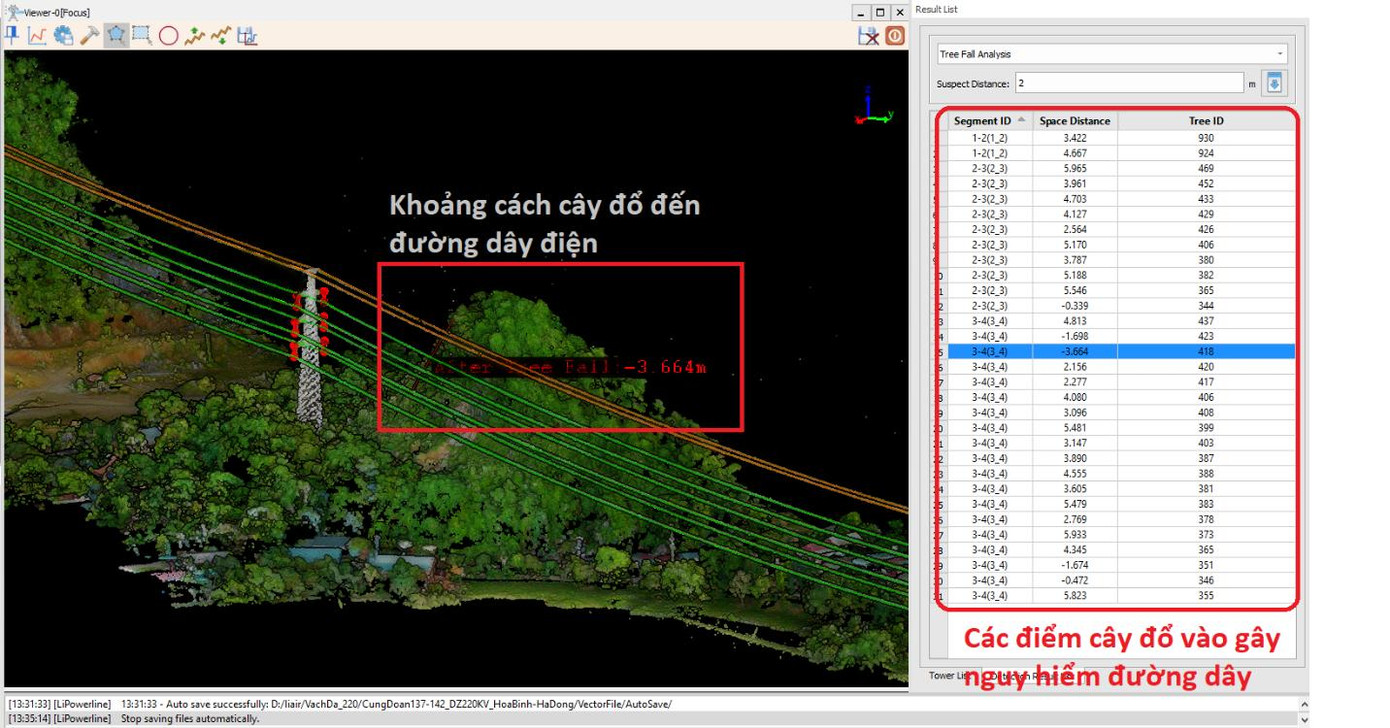
Task: Sort by the Space Distance column header
Action: (1074, 121)
